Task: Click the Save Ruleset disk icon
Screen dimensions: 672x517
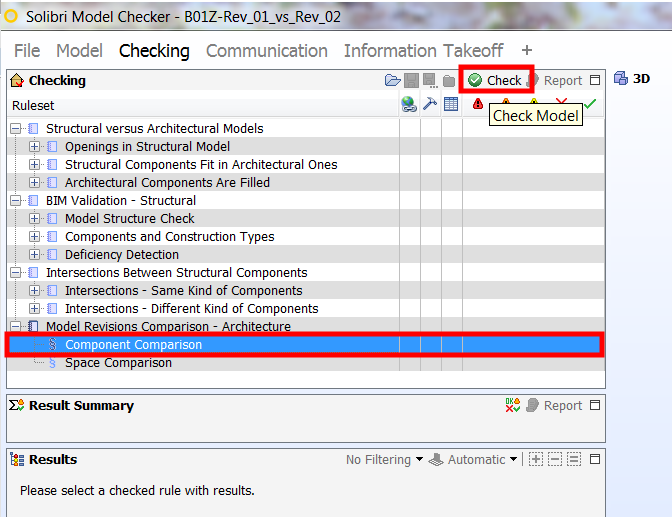Action: click(x=411, y=80)
